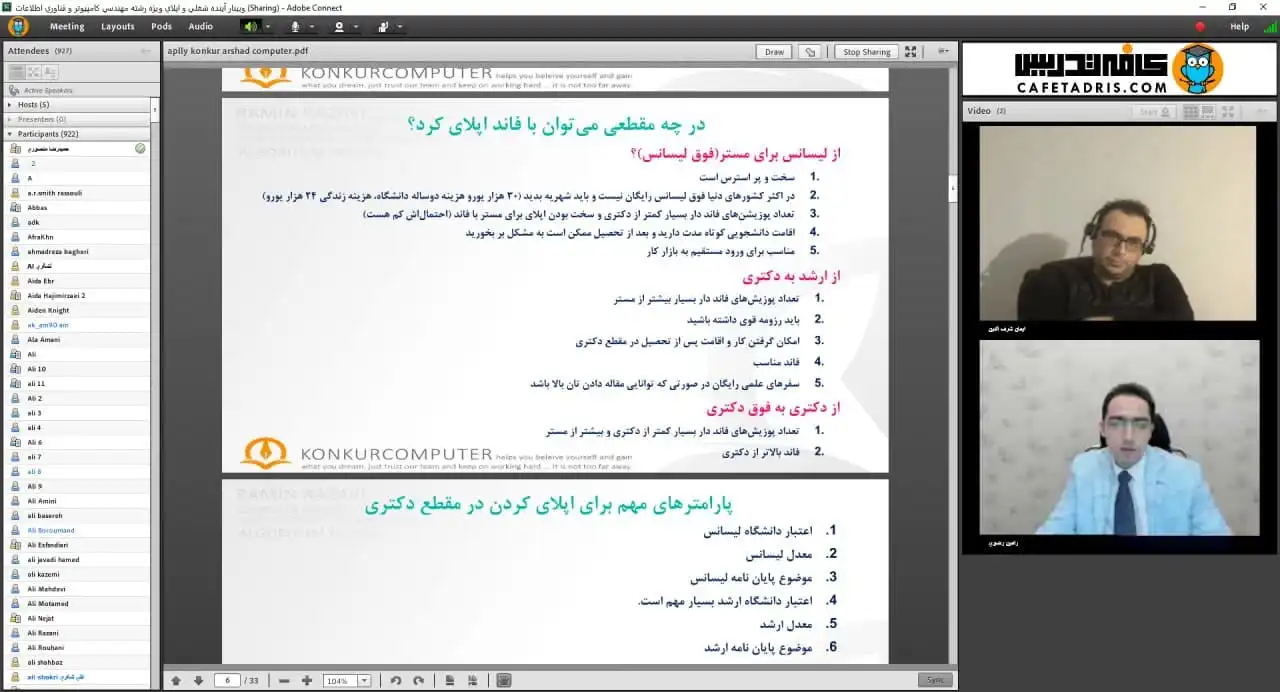Open Share pod options menu
The width and height of the screenshot is (1280, 692).
(944, 52)
